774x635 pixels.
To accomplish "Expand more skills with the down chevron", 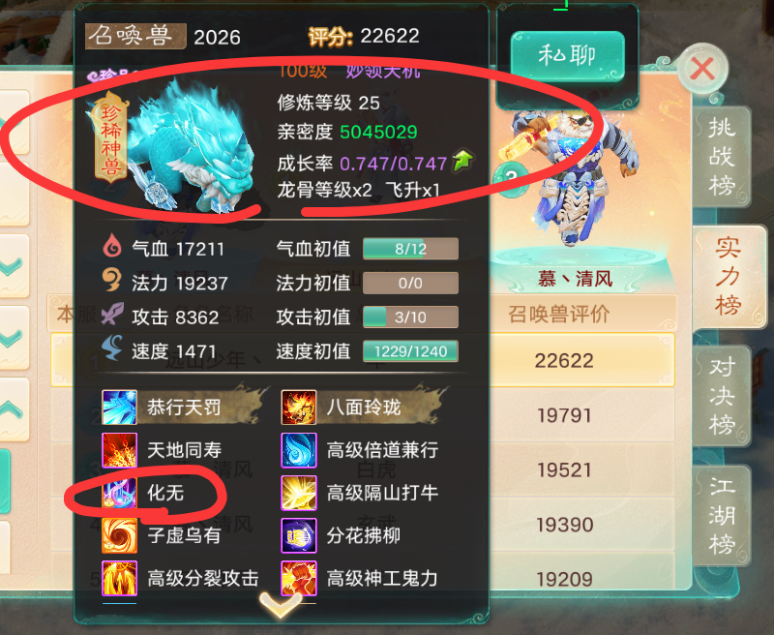I will (x=280, y=604).
